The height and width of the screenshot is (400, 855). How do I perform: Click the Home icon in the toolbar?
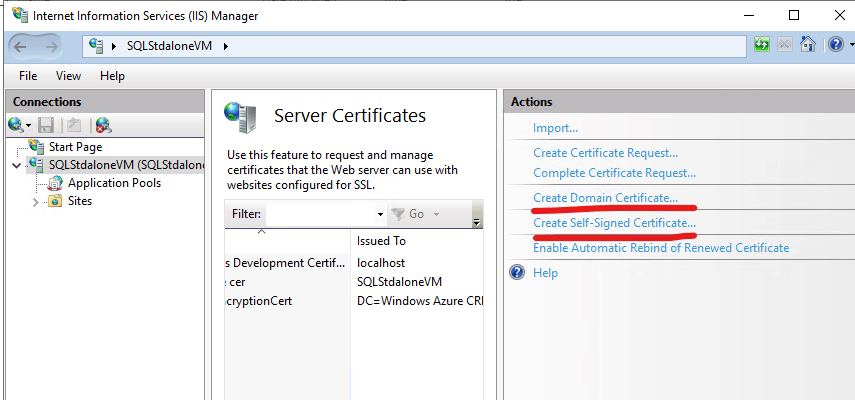coord(808,44)
